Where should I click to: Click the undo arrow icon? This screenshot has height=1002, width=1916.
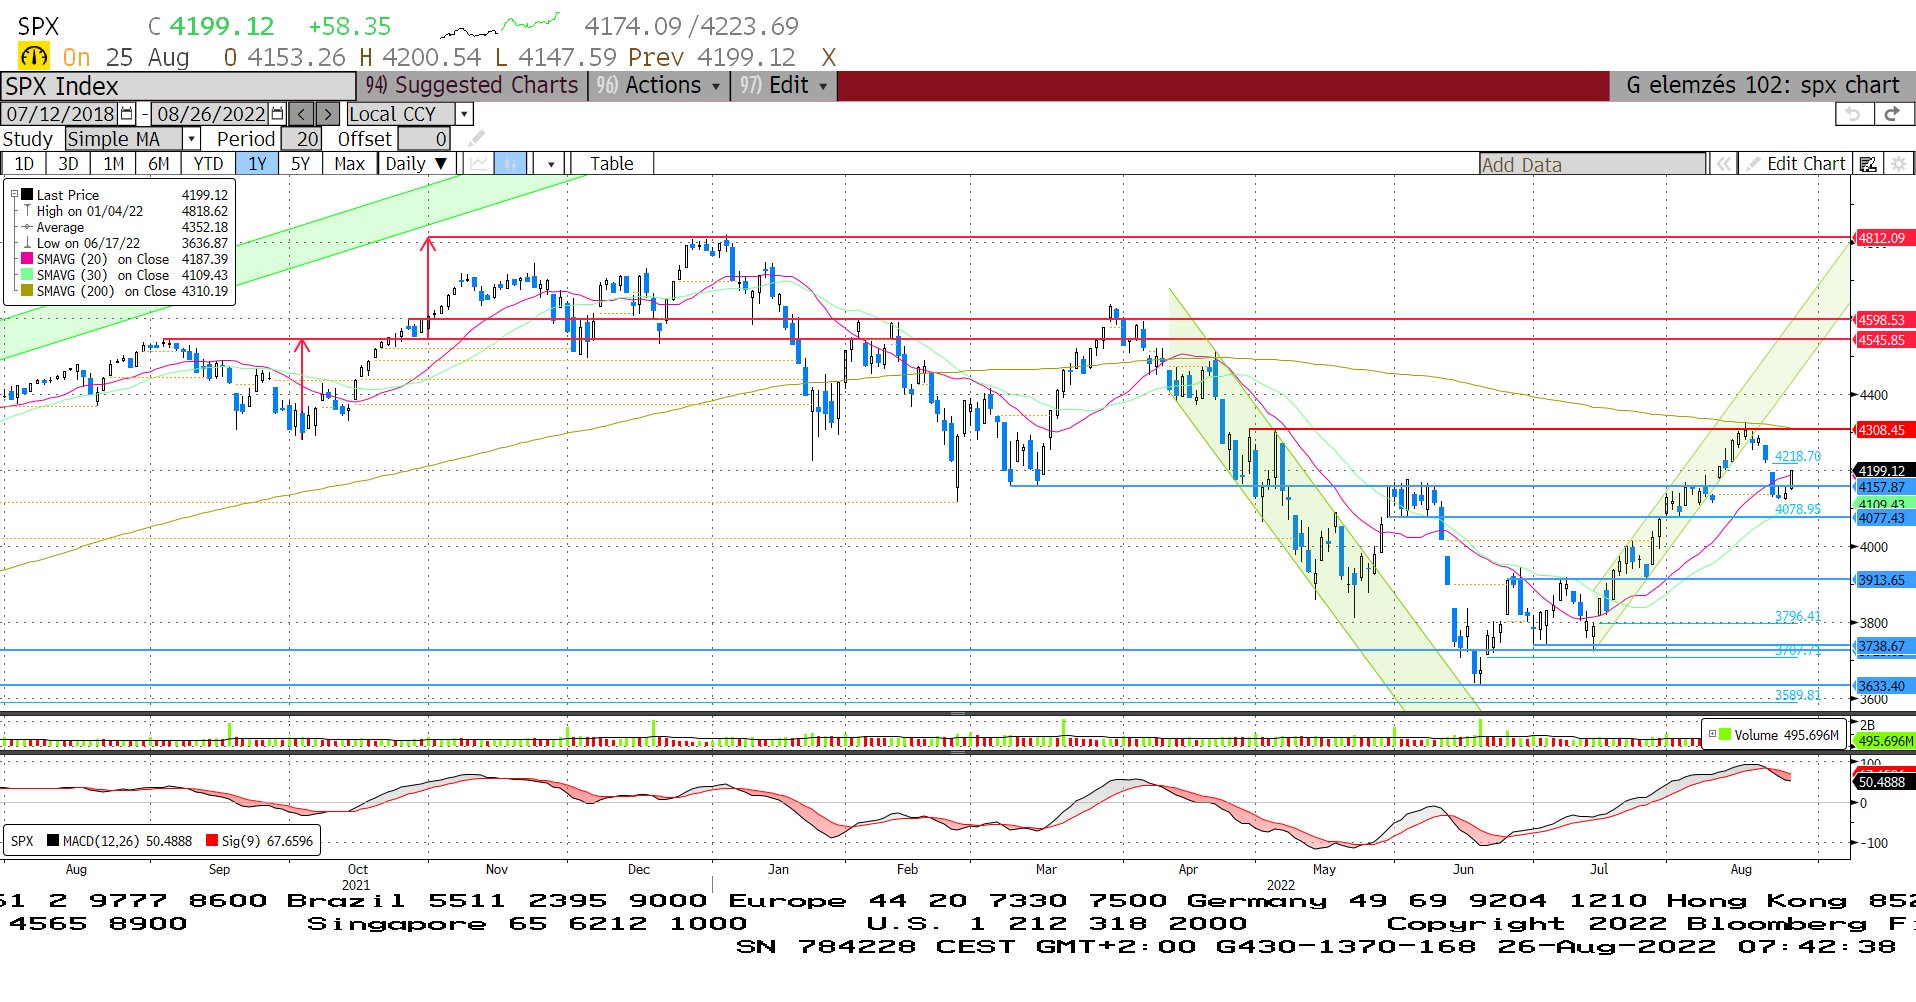point(1853,114)
